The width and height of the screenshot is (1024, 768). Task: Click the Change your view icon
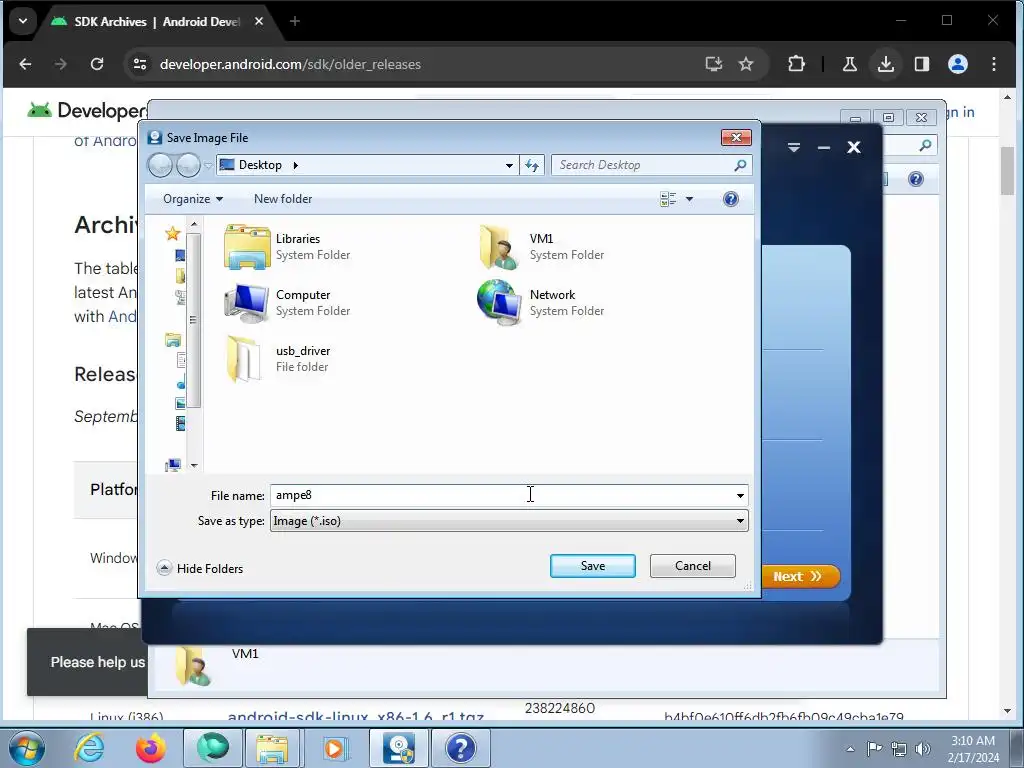[x=668, y=199]
